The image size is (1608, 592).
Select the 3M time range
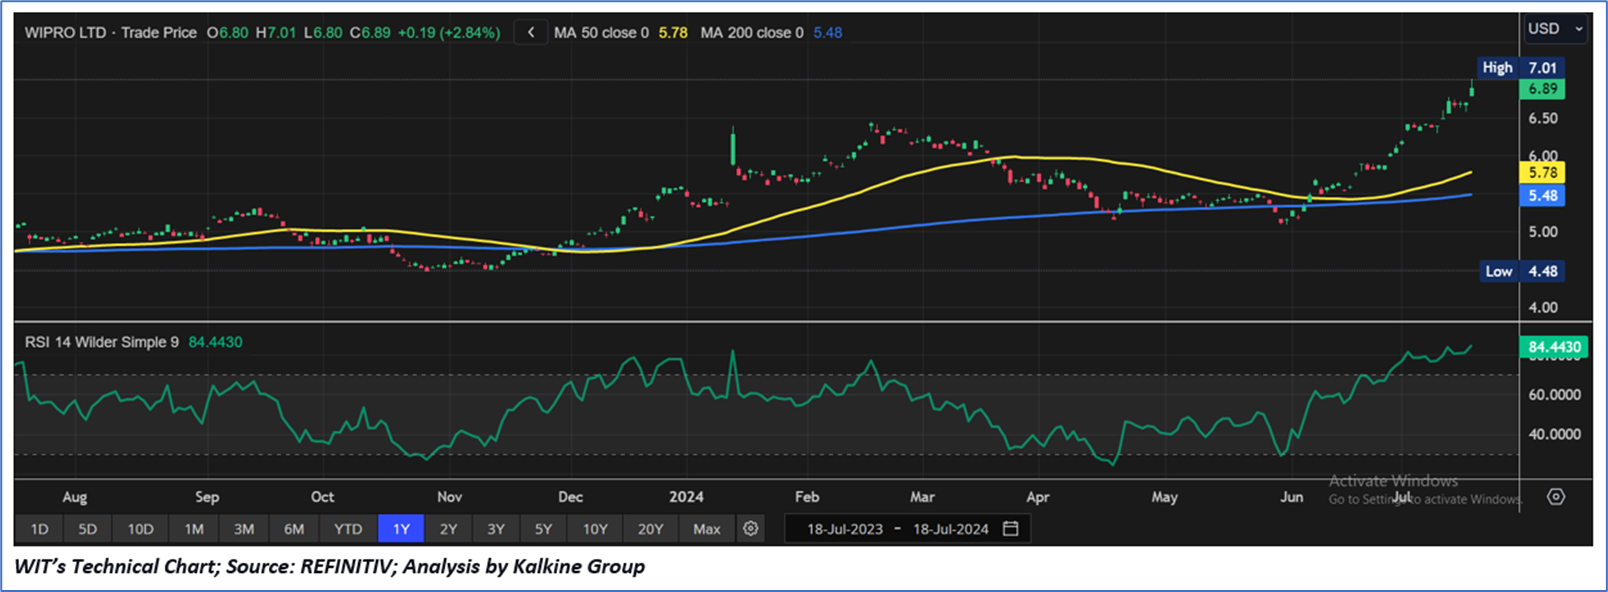[x=244, y=529]
